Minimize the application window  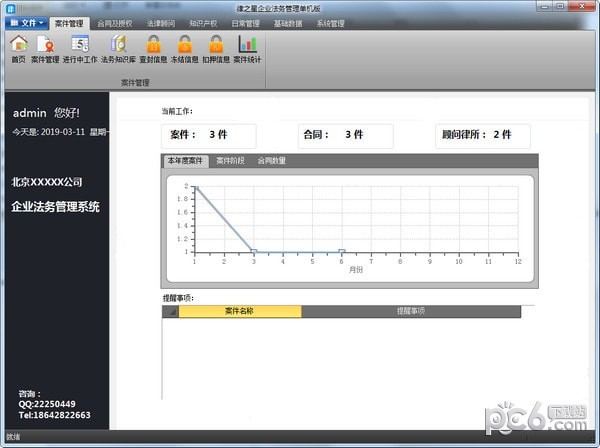click(545, 6)
